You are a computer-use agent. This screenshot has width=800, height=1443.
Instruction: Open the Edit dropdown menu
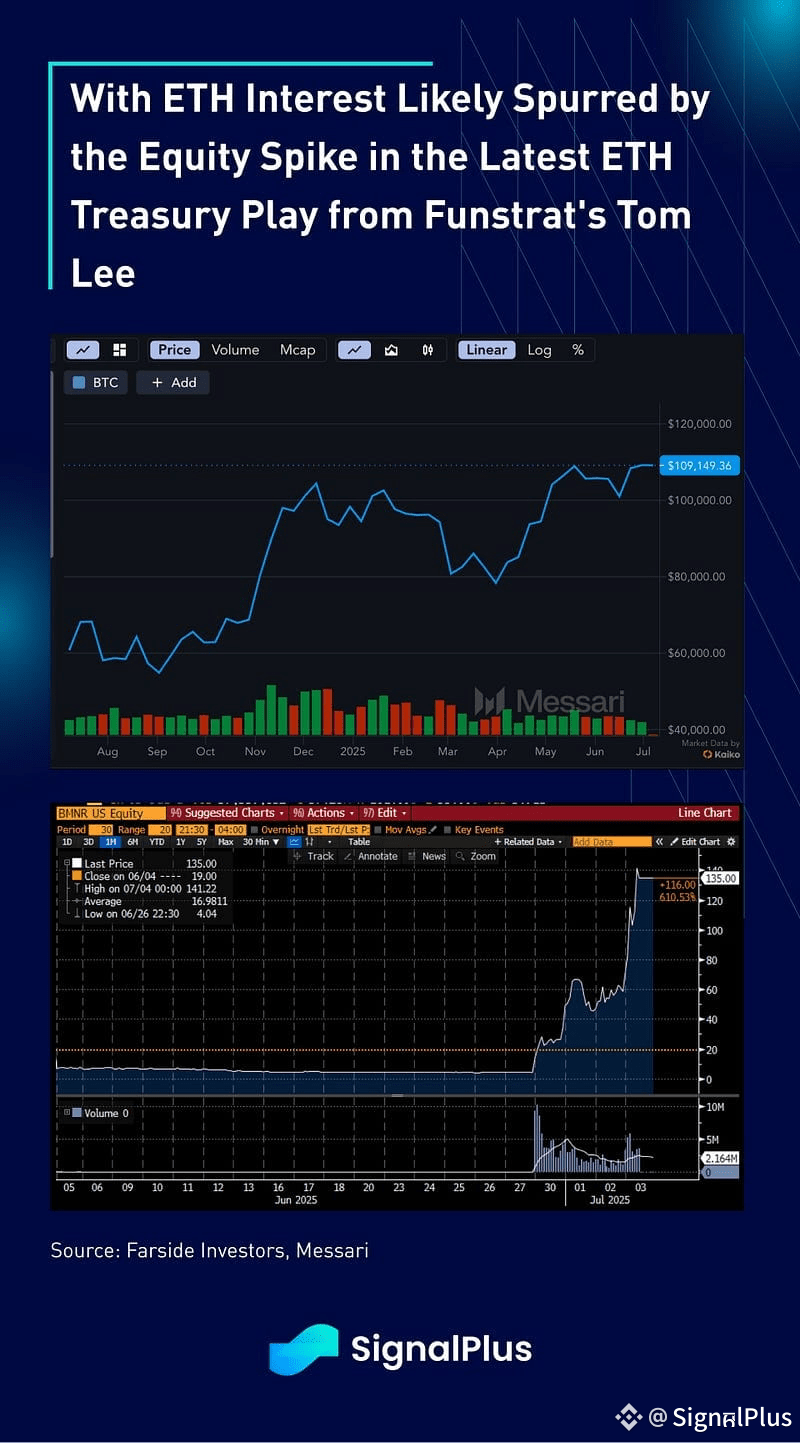coord(385,813)
